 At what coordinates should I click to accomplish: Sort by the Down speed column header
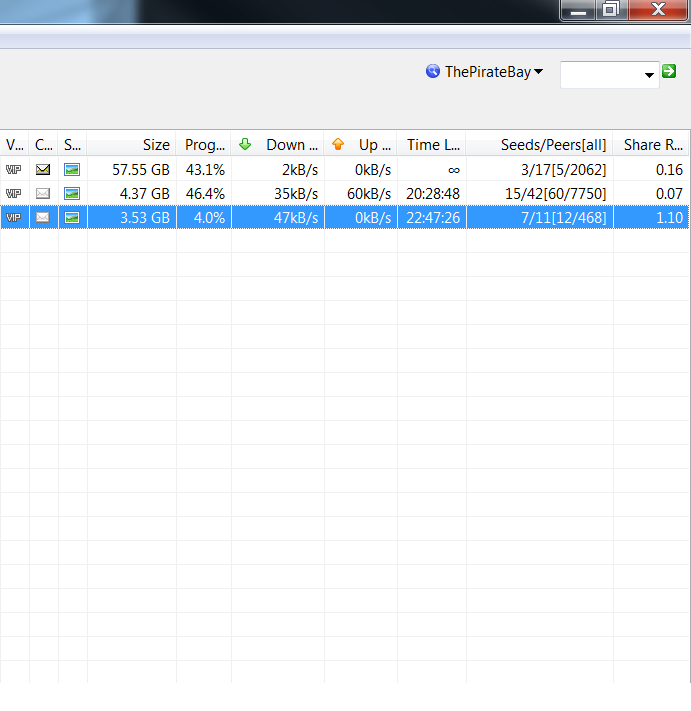[277, 144]
